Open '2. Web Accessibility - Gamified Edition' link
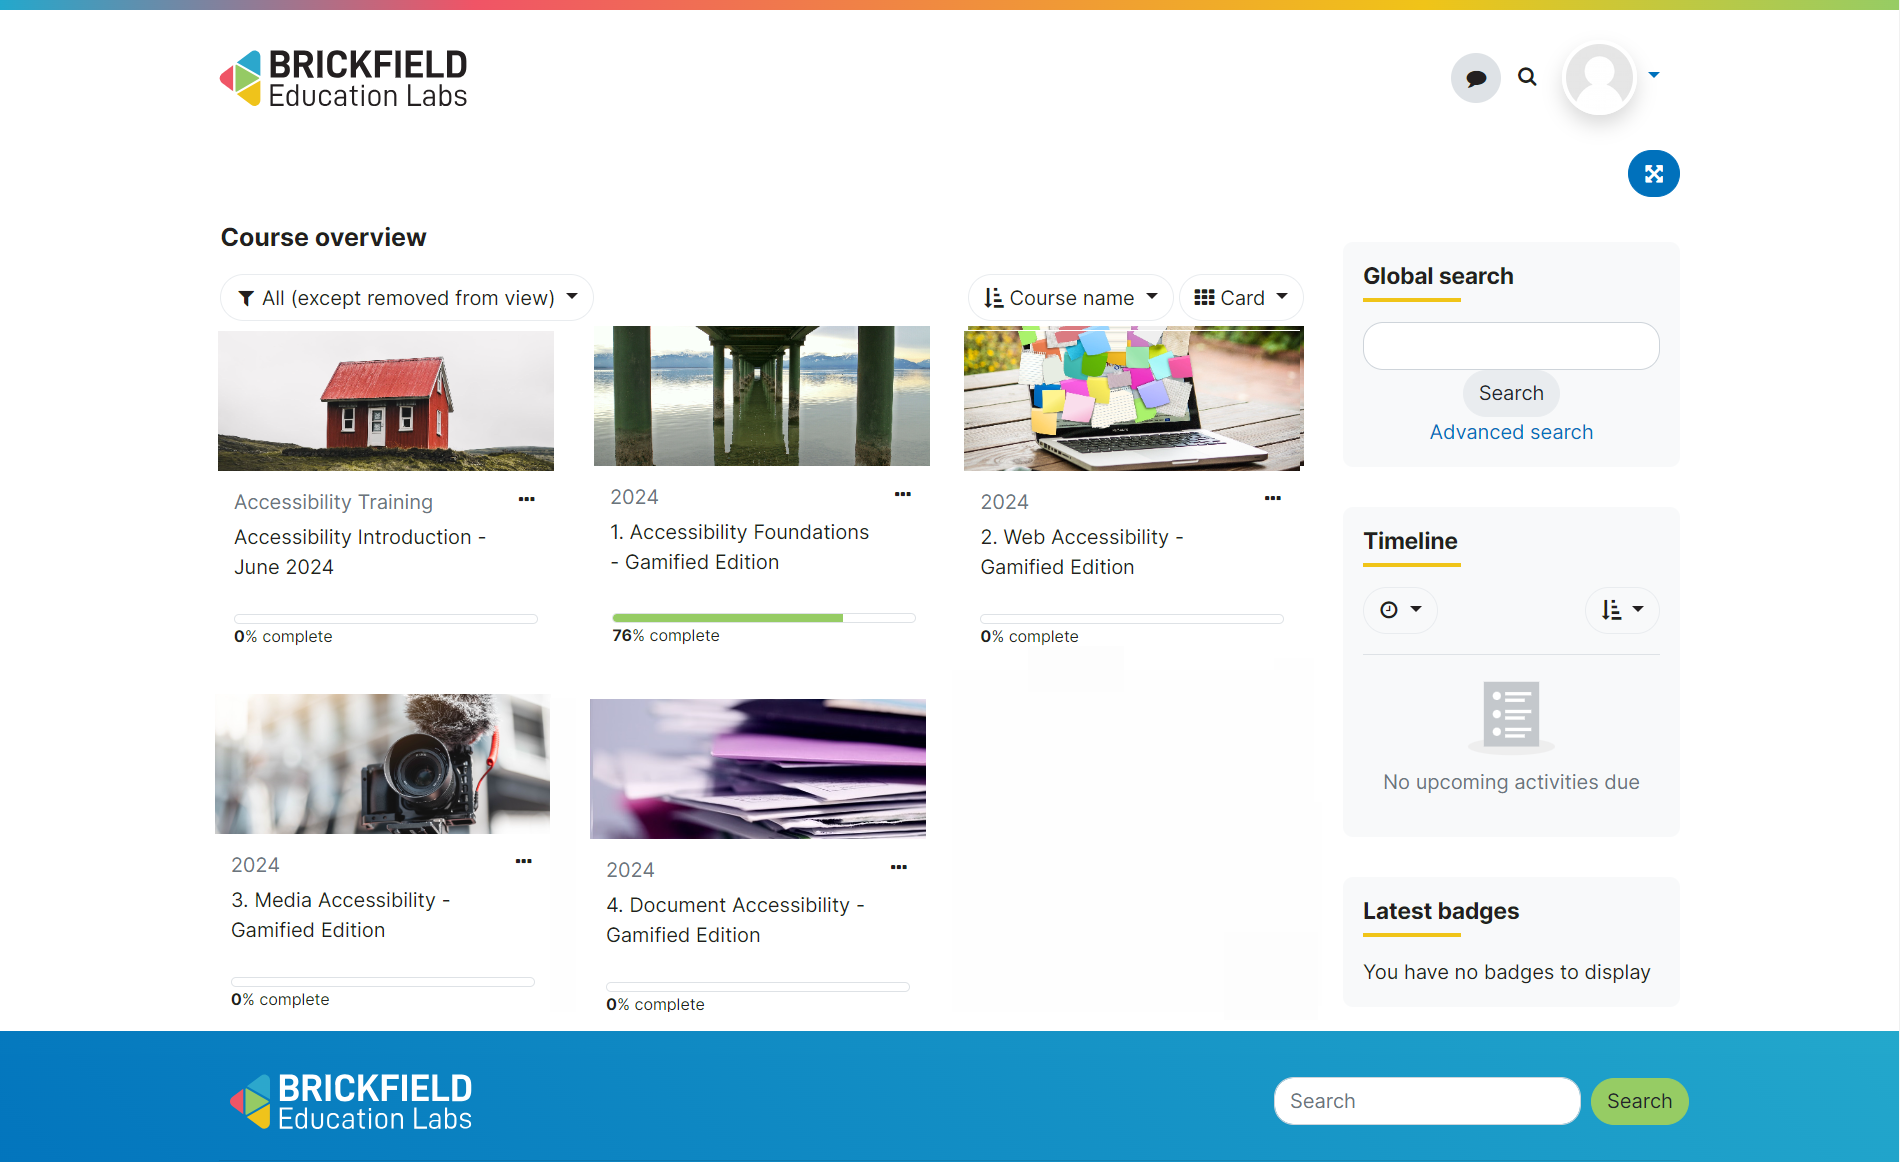This screenshot has width=1900, height=1162. pyautogui.click(x=1082, y=552)
